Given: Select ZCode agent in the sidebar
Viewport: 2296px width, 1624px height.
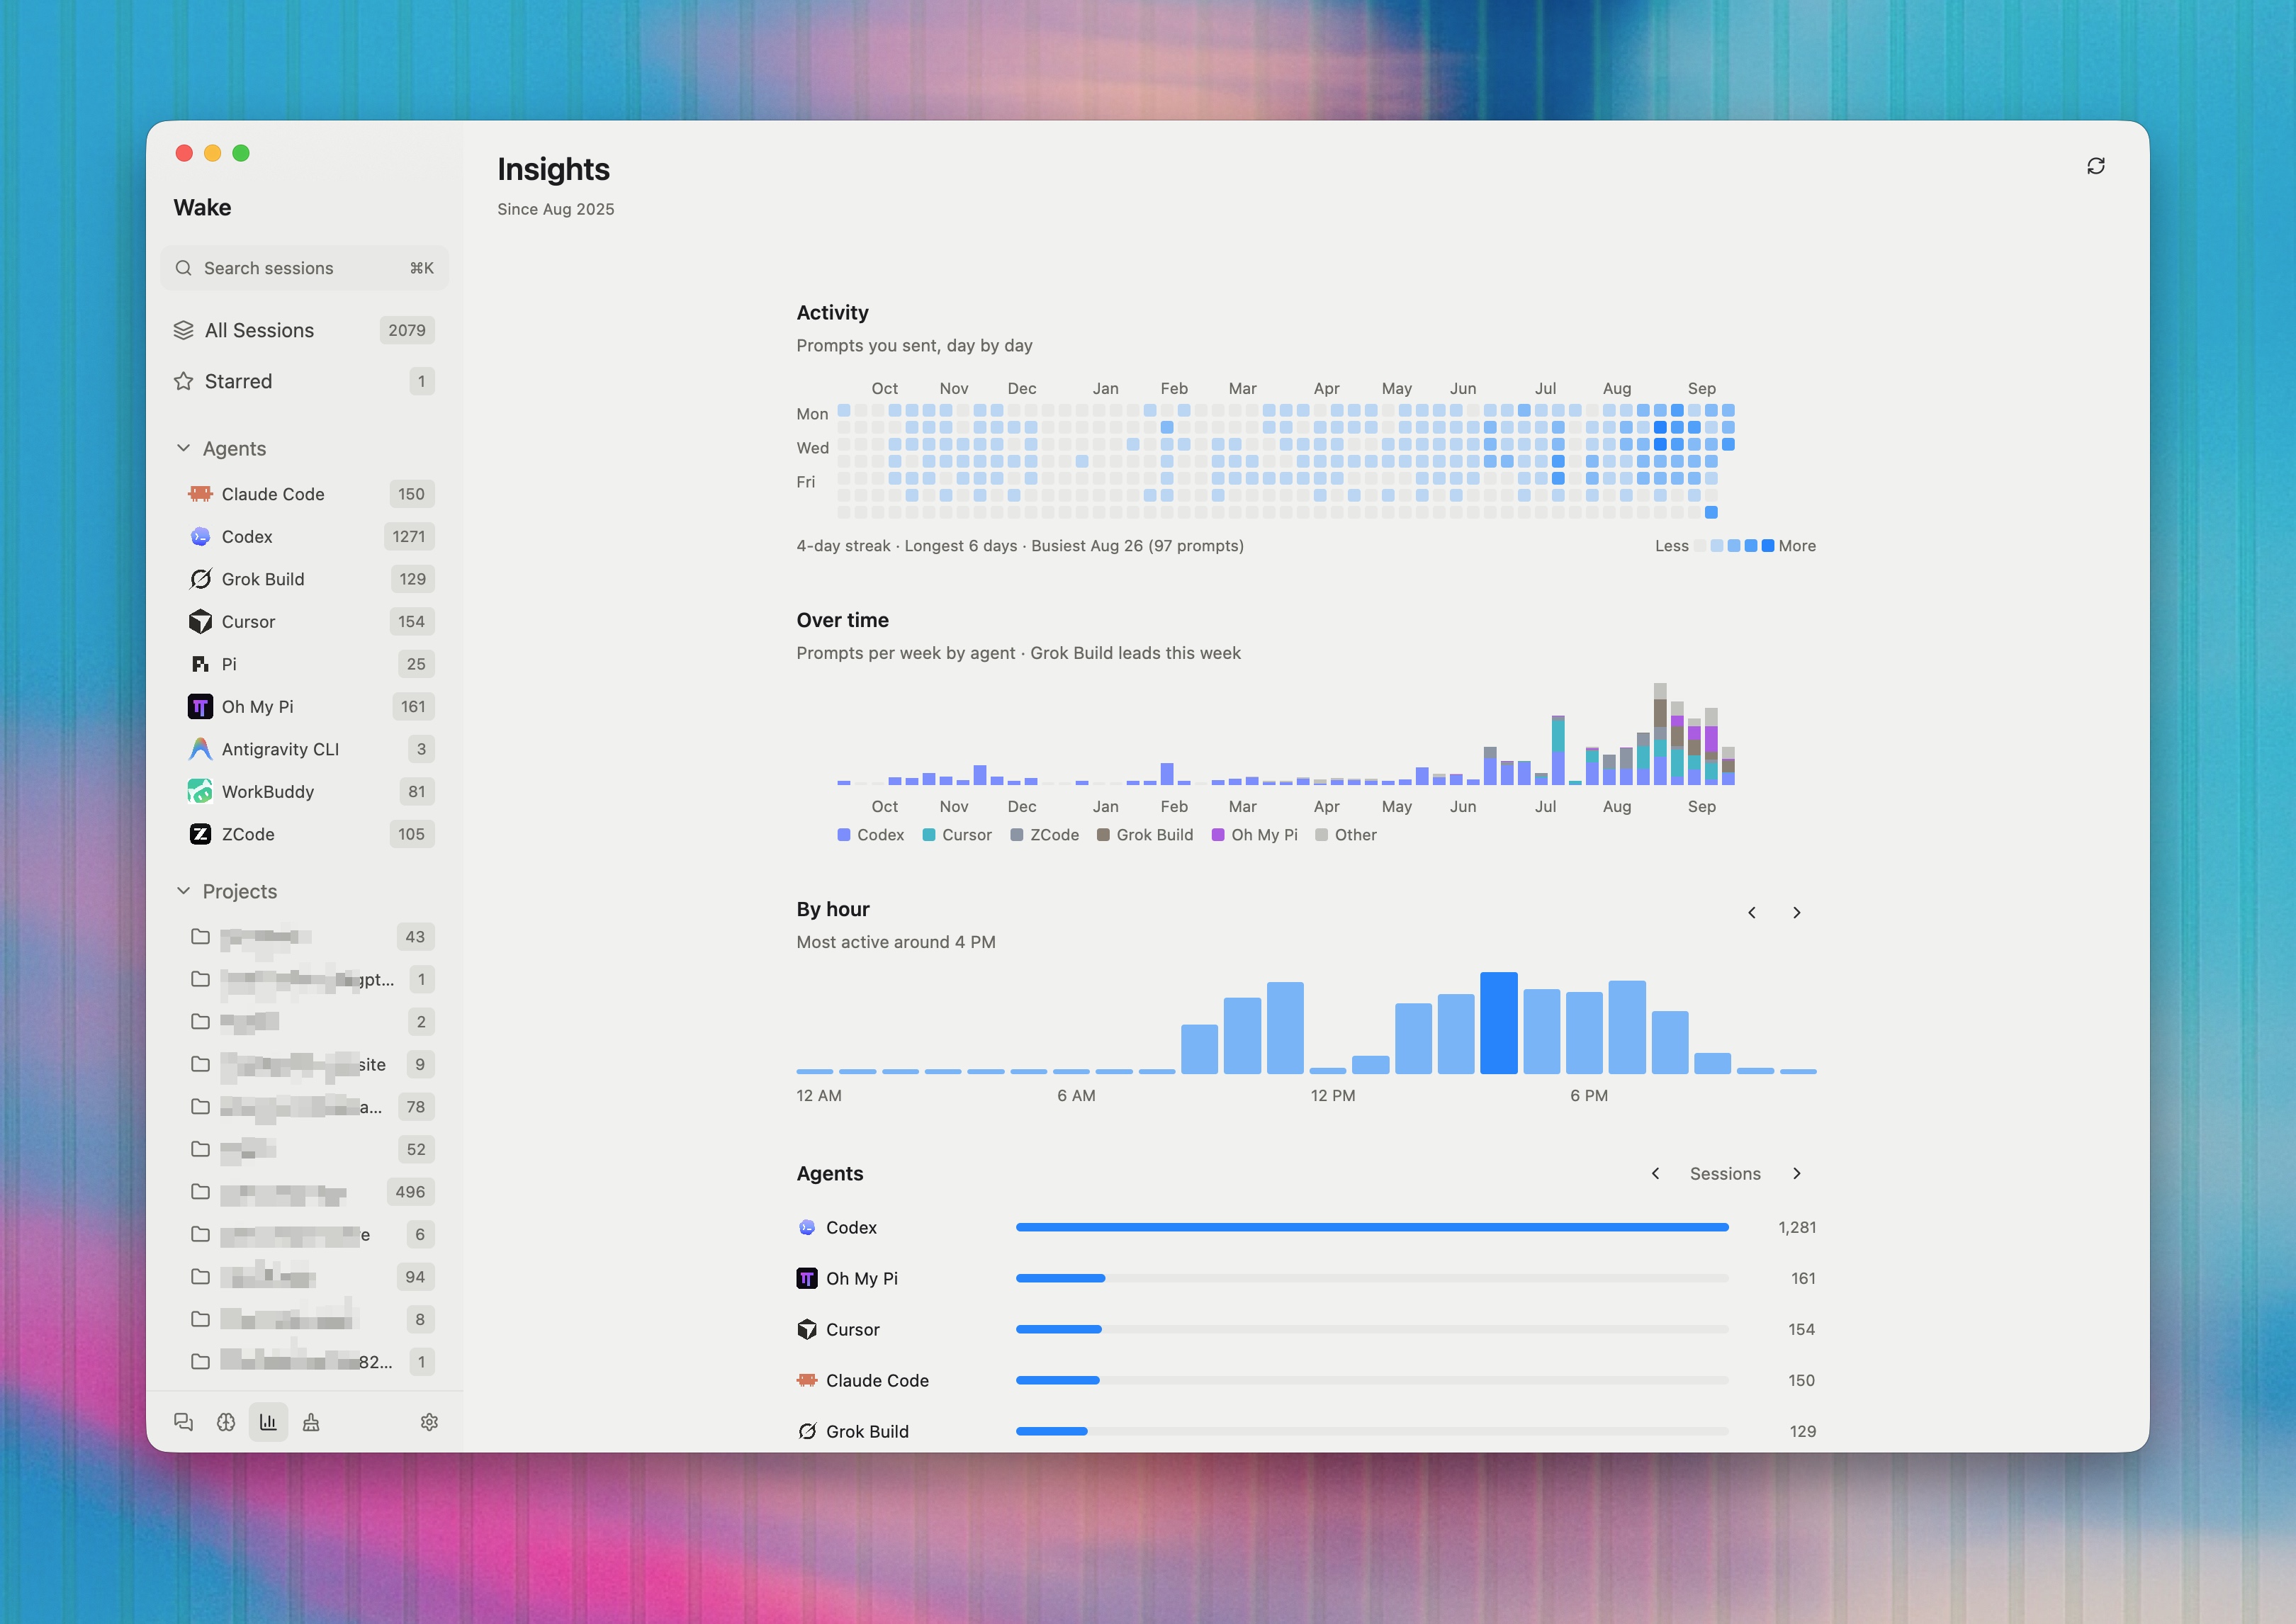Looking at the screenshot, I should (x=305, y=834).
